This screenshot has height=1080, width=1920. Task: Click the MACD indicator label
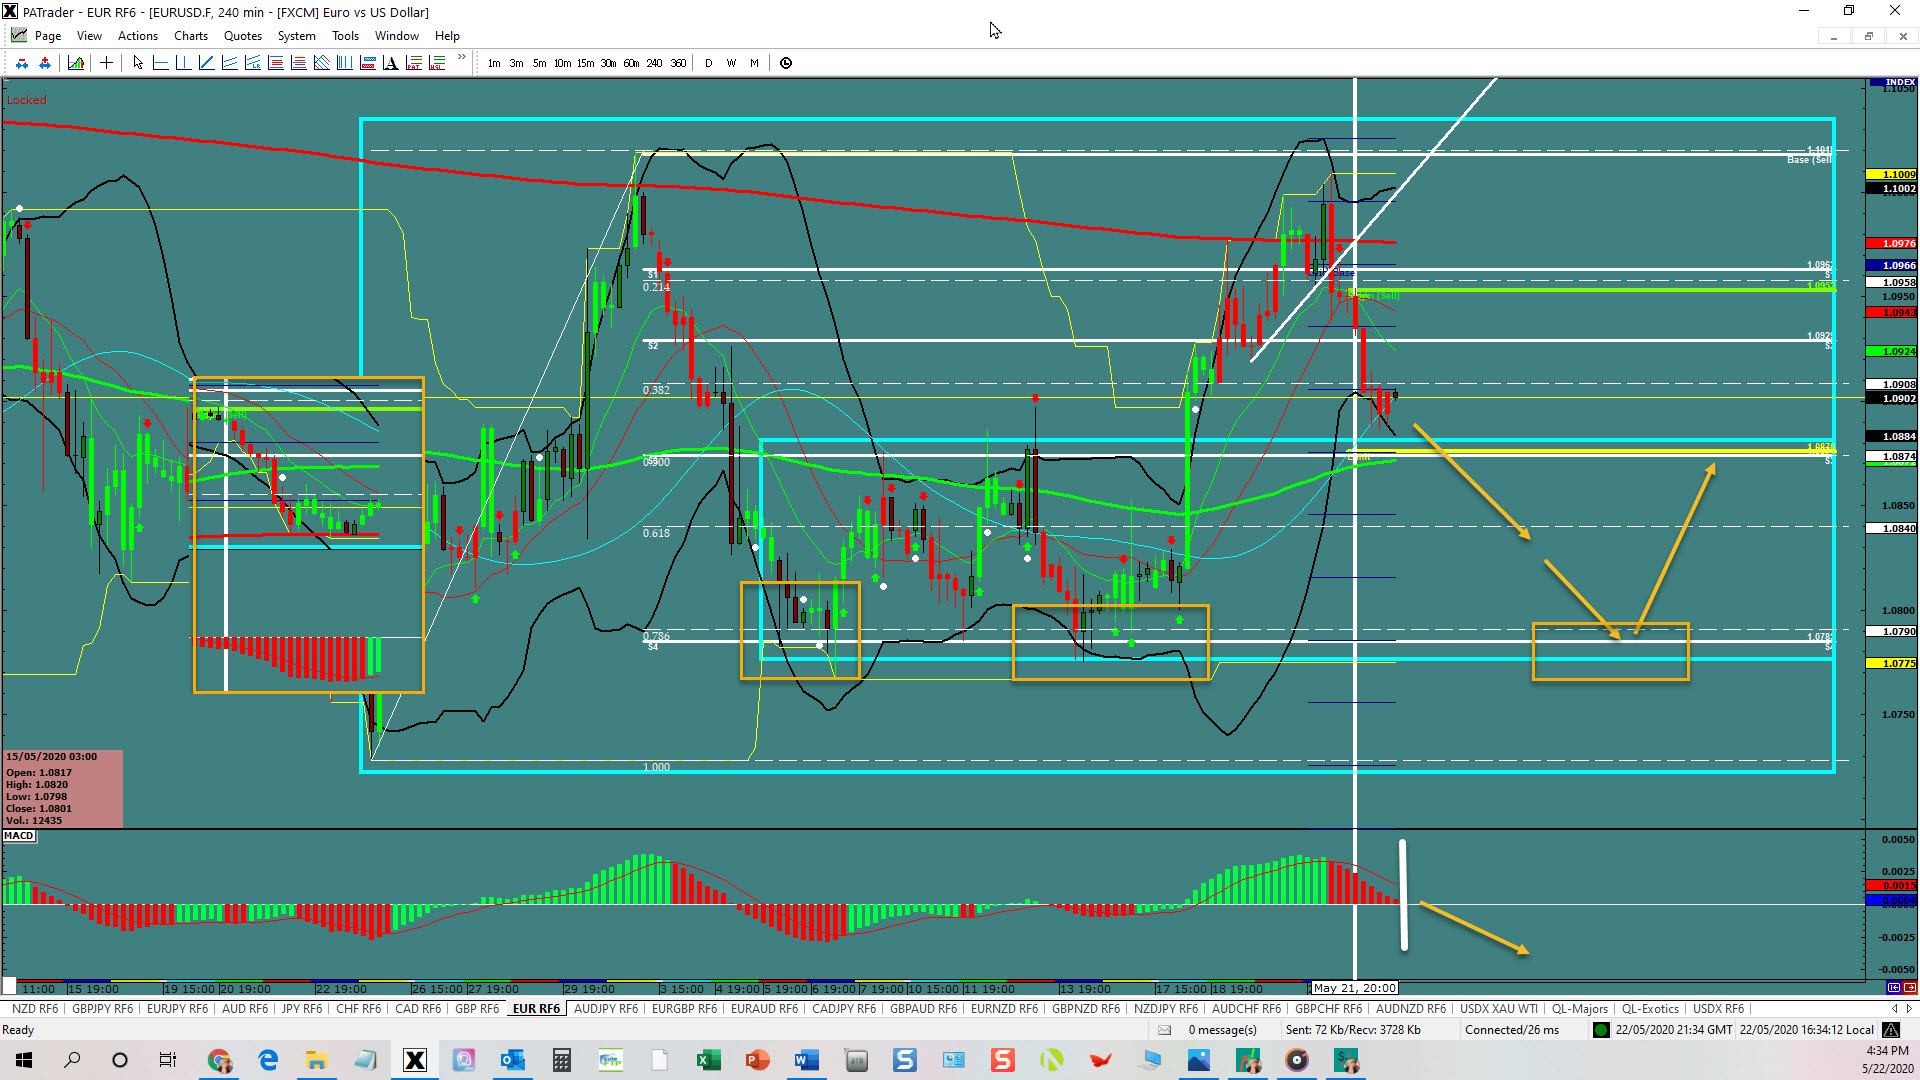tap(19, 836)
